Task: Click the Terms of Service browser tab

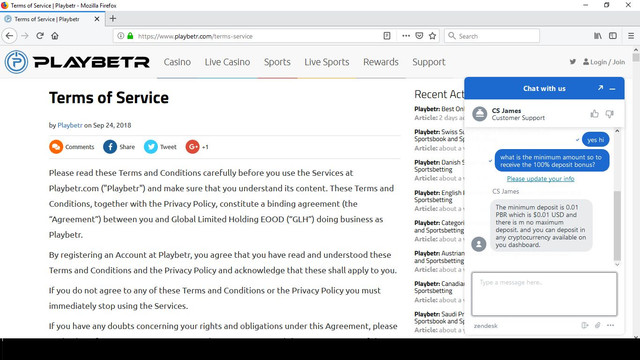Action: pyautogui.click(x=52, y=19)
